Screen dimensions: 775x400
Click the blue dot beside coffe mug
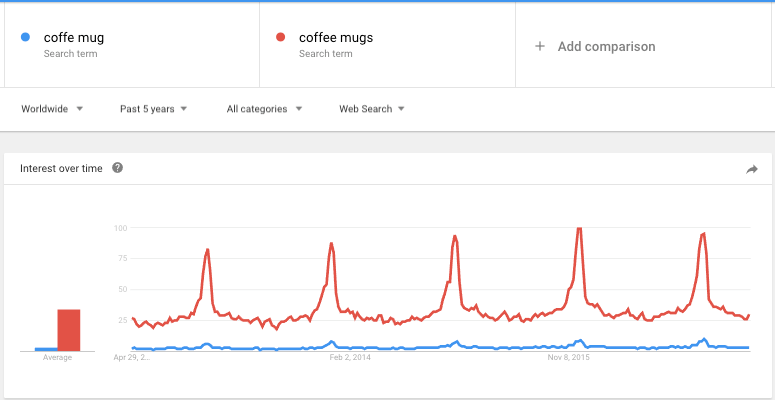pyautogui.click(x=25, y=37)
